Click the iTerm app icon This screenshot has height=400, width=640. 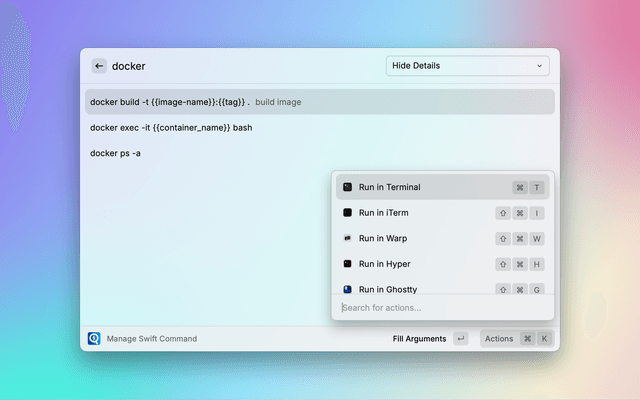(x=347, y=213)
